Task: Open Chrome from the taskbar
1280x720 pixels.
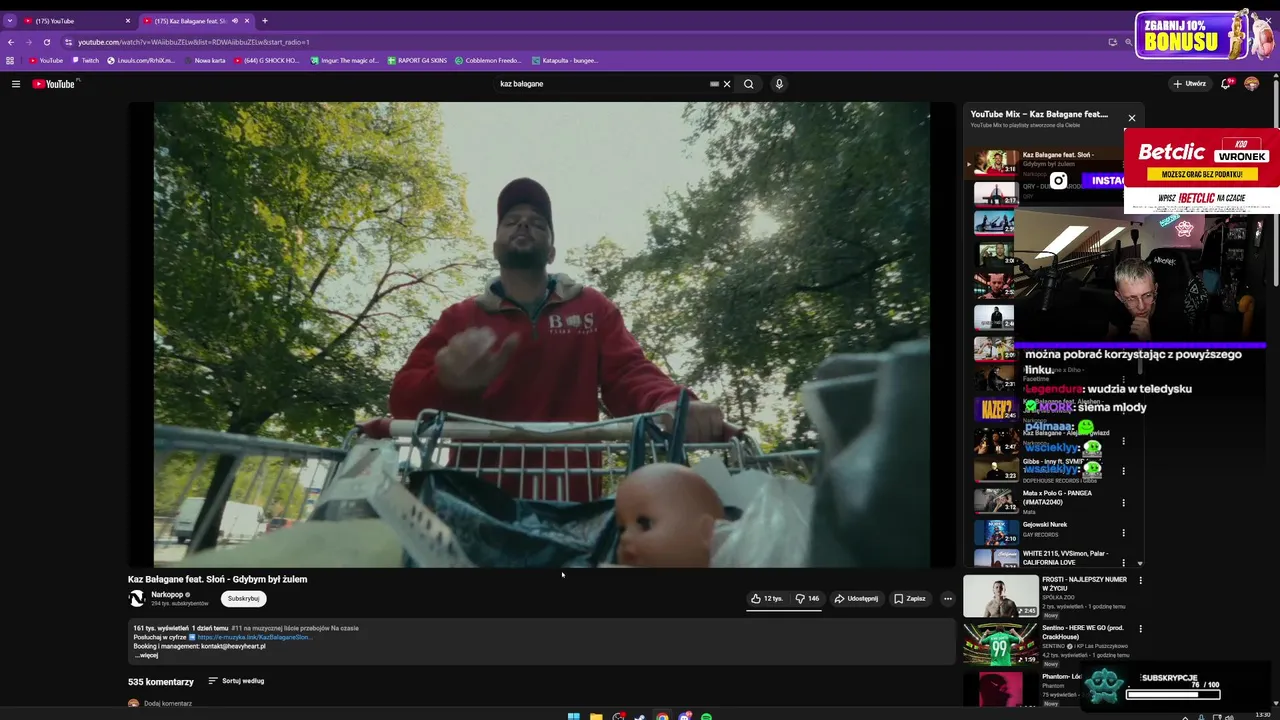Action: point(662,716)
